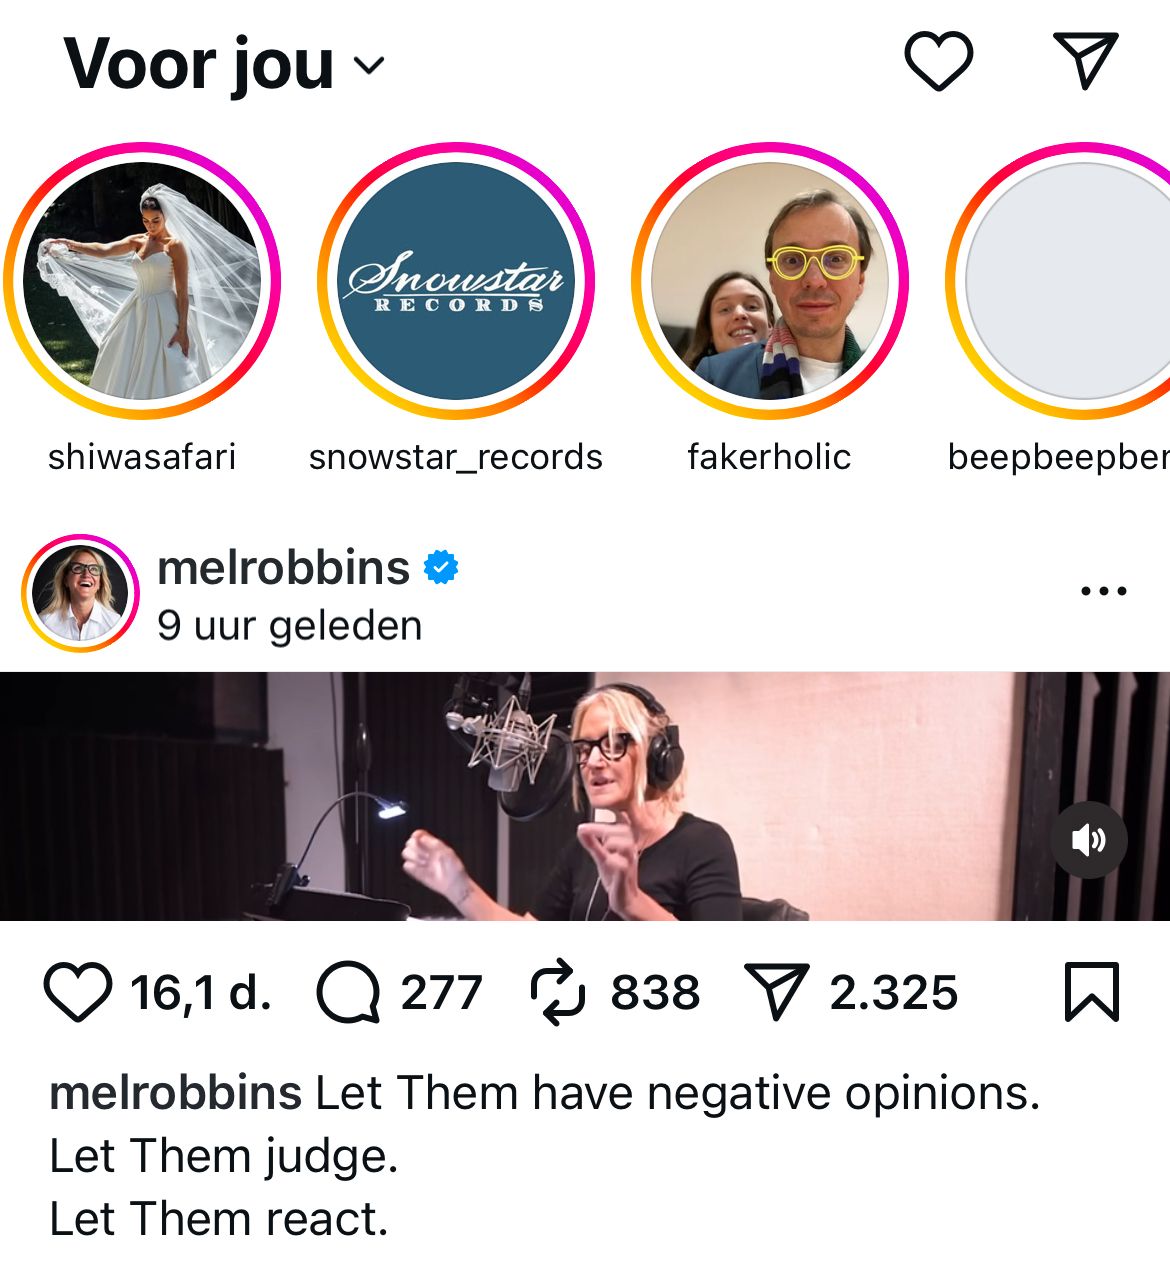Open melrobbins avatar next to post header
Image resolution: width=1170 pixels, height=1270 pixels.
point(80,593)
